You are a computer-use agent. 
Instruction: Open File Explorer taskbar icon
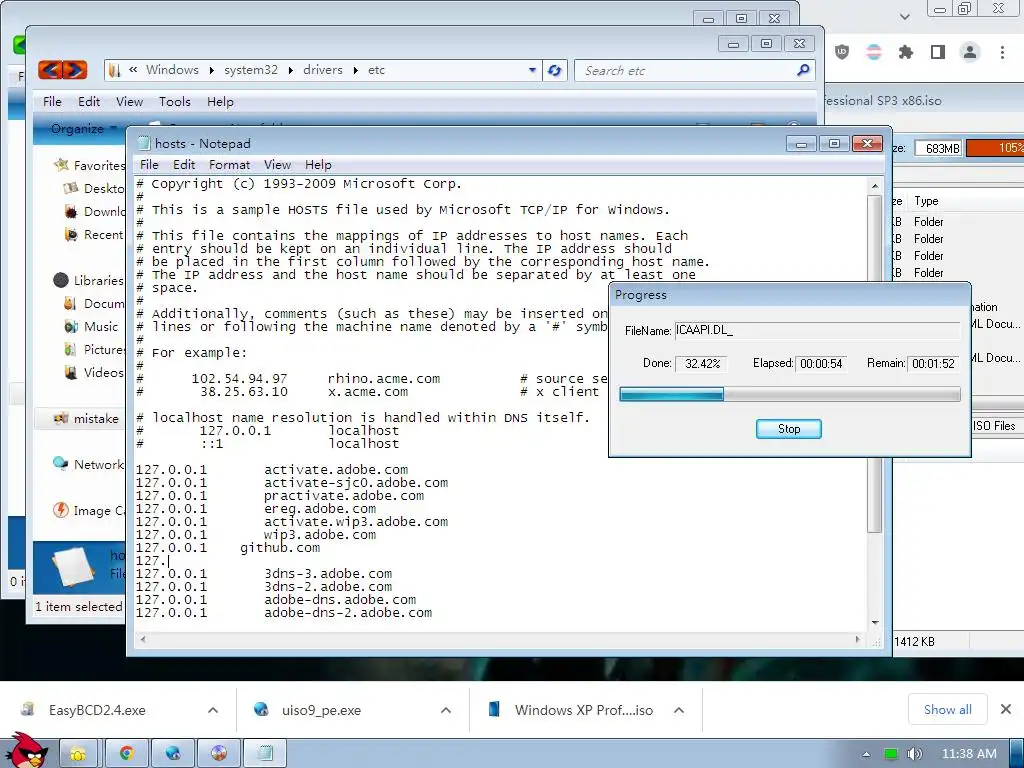pyautogui.click(x=78, y=754)
